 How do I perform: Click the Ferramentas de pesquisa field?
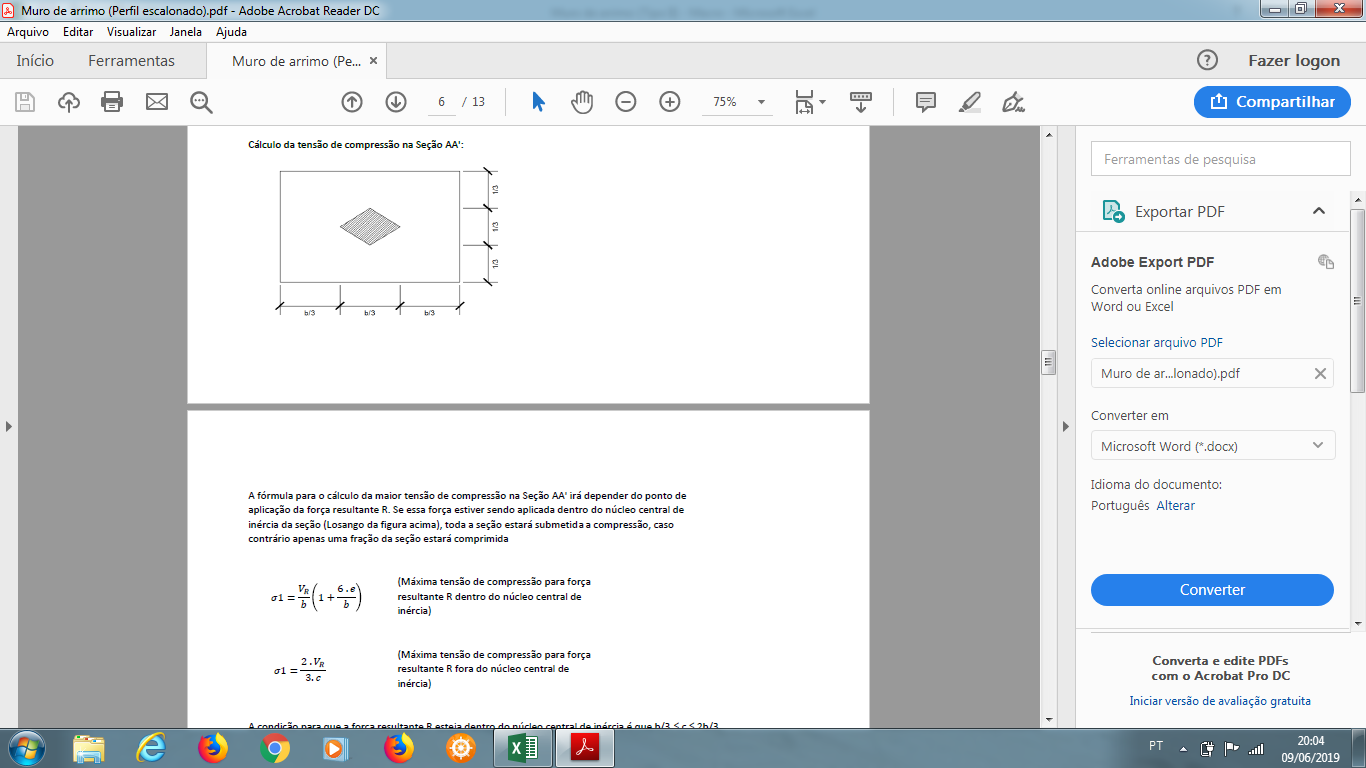click(x=1220, y=159)
